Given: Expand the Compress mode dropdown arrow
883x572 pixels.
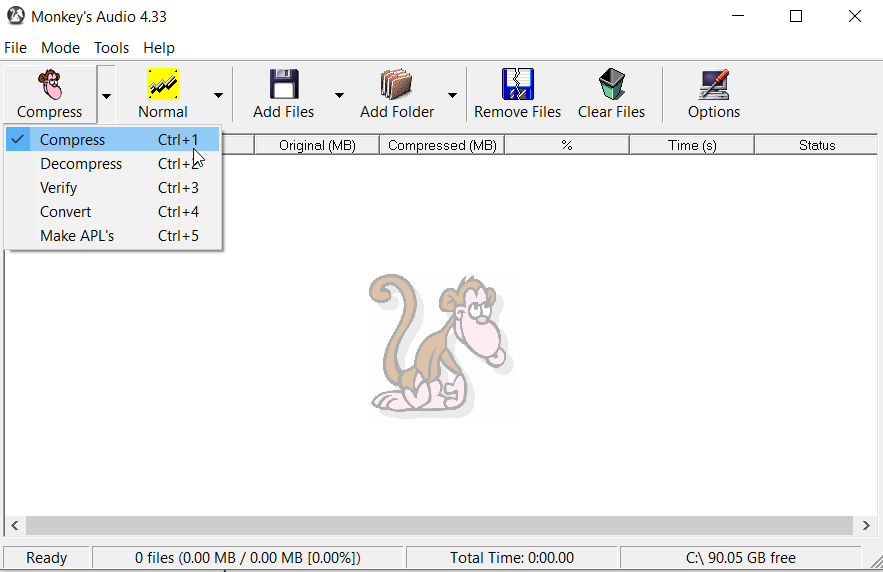Looking at the screenshot, I should click(106, 96).
